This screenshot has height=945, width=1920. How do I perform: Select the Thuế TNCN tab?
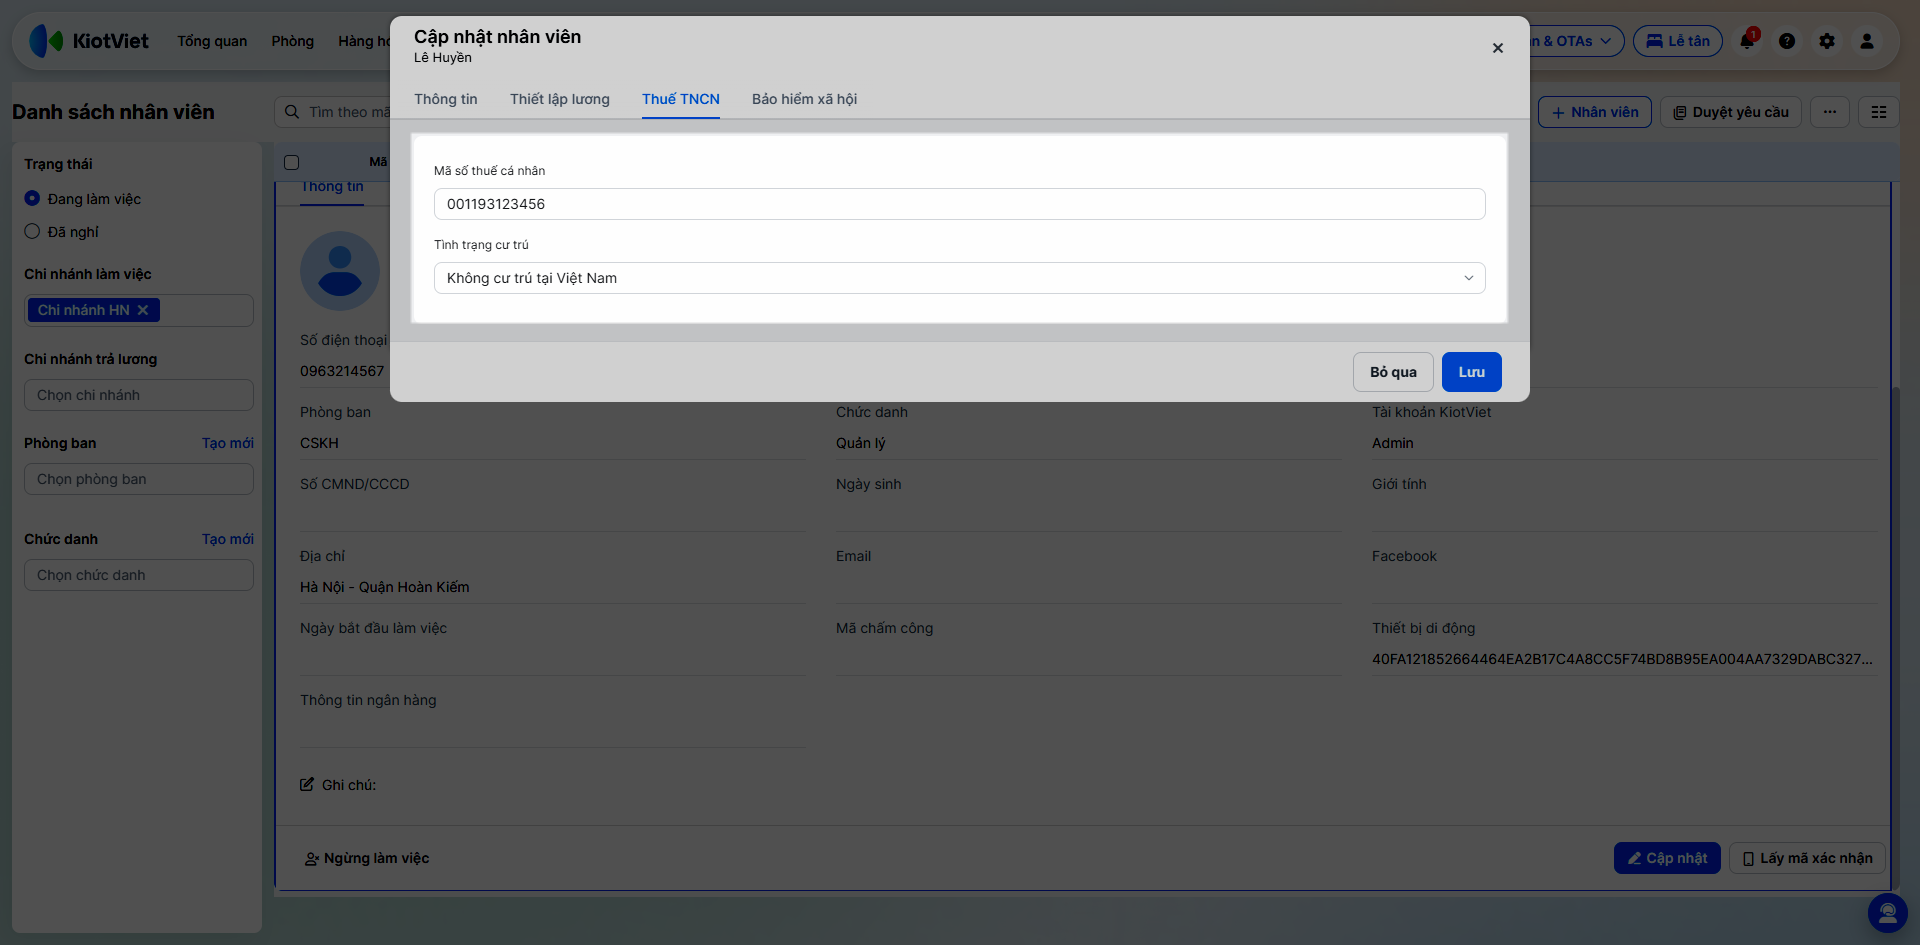coord(681,99)
